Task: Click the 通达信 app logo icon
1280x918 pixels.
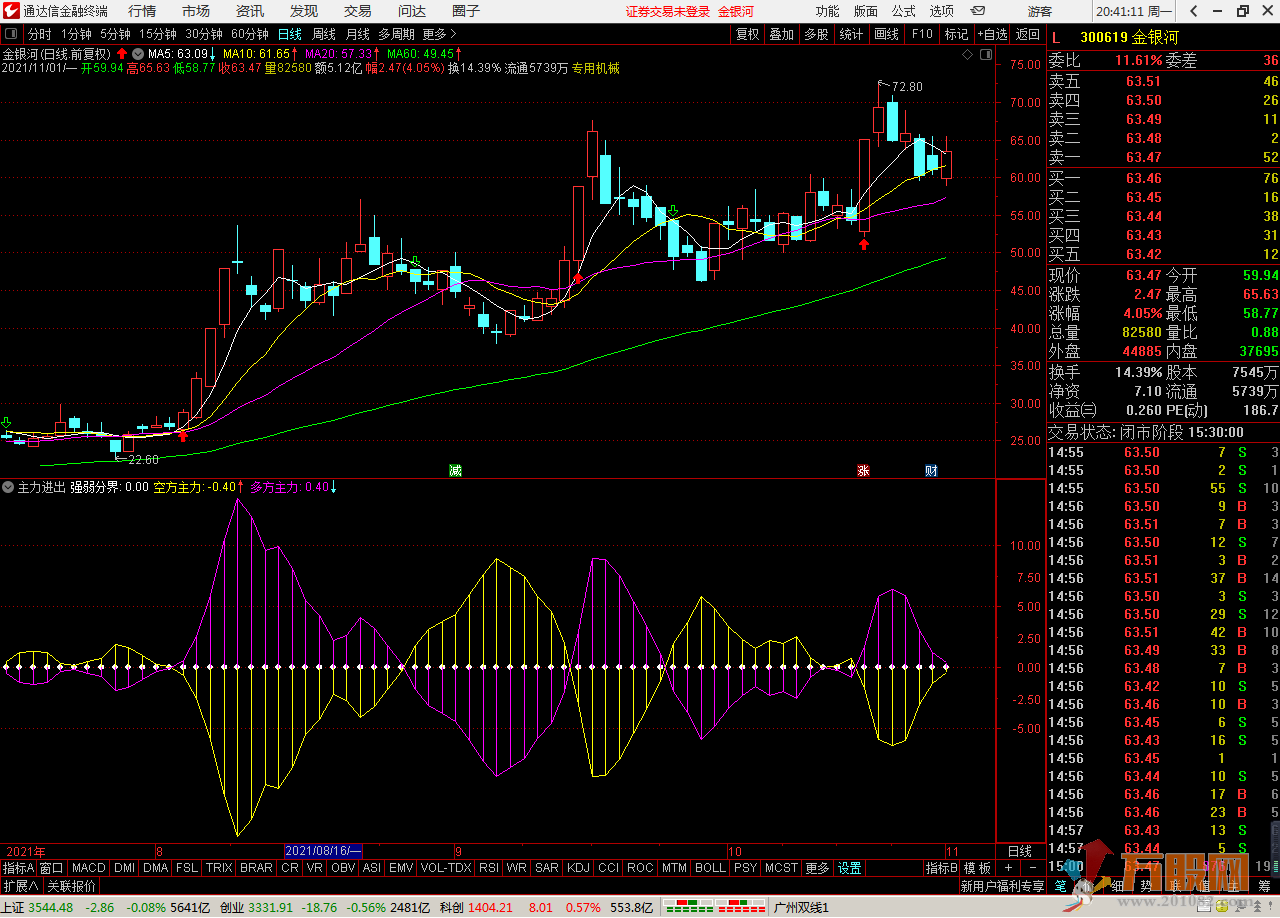Action: 11,11
